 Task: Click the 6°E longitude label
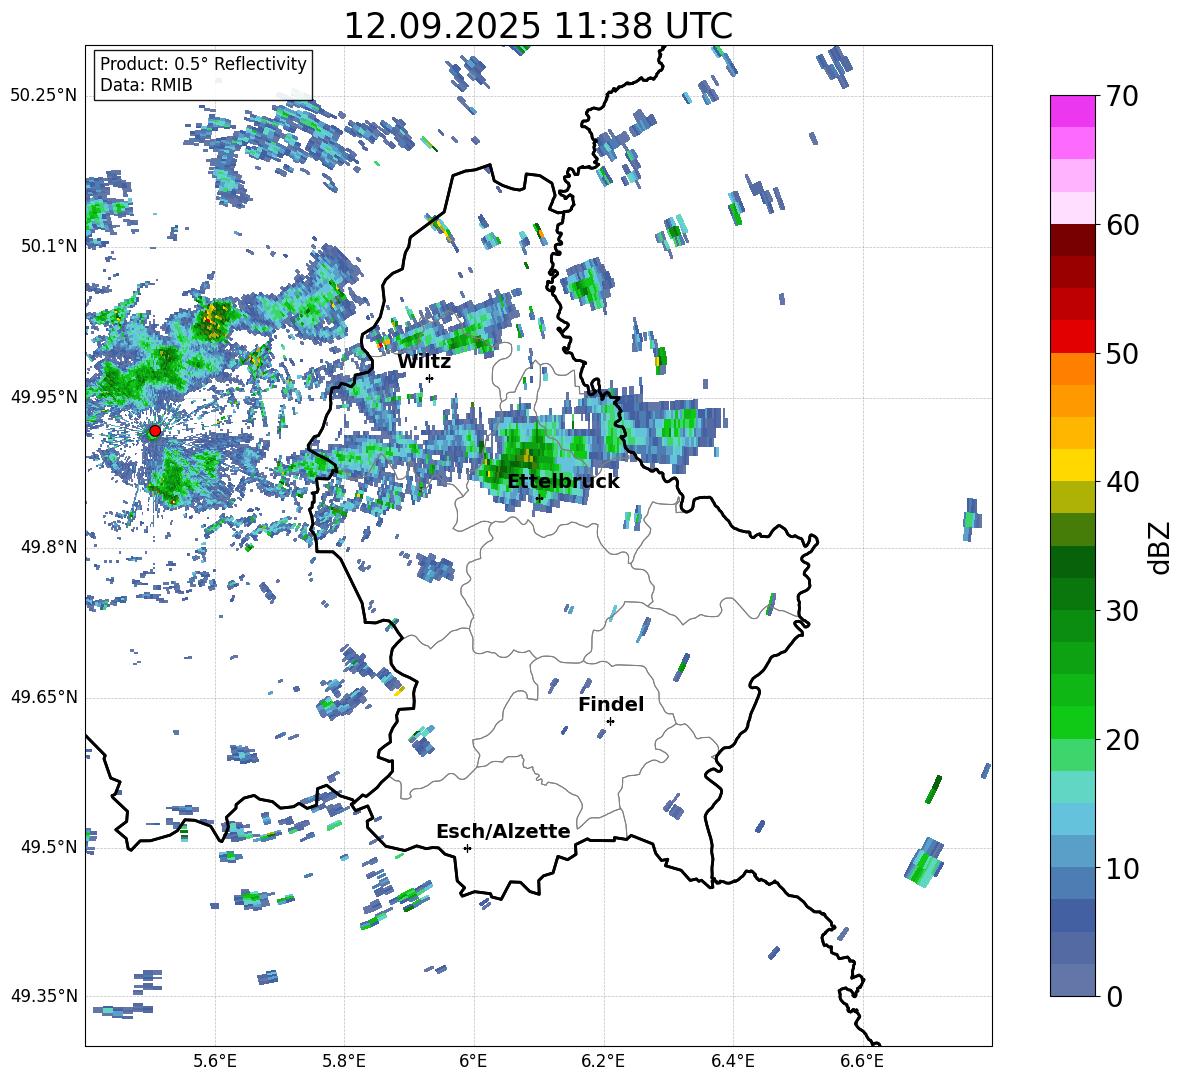(x=473, y=1061)
